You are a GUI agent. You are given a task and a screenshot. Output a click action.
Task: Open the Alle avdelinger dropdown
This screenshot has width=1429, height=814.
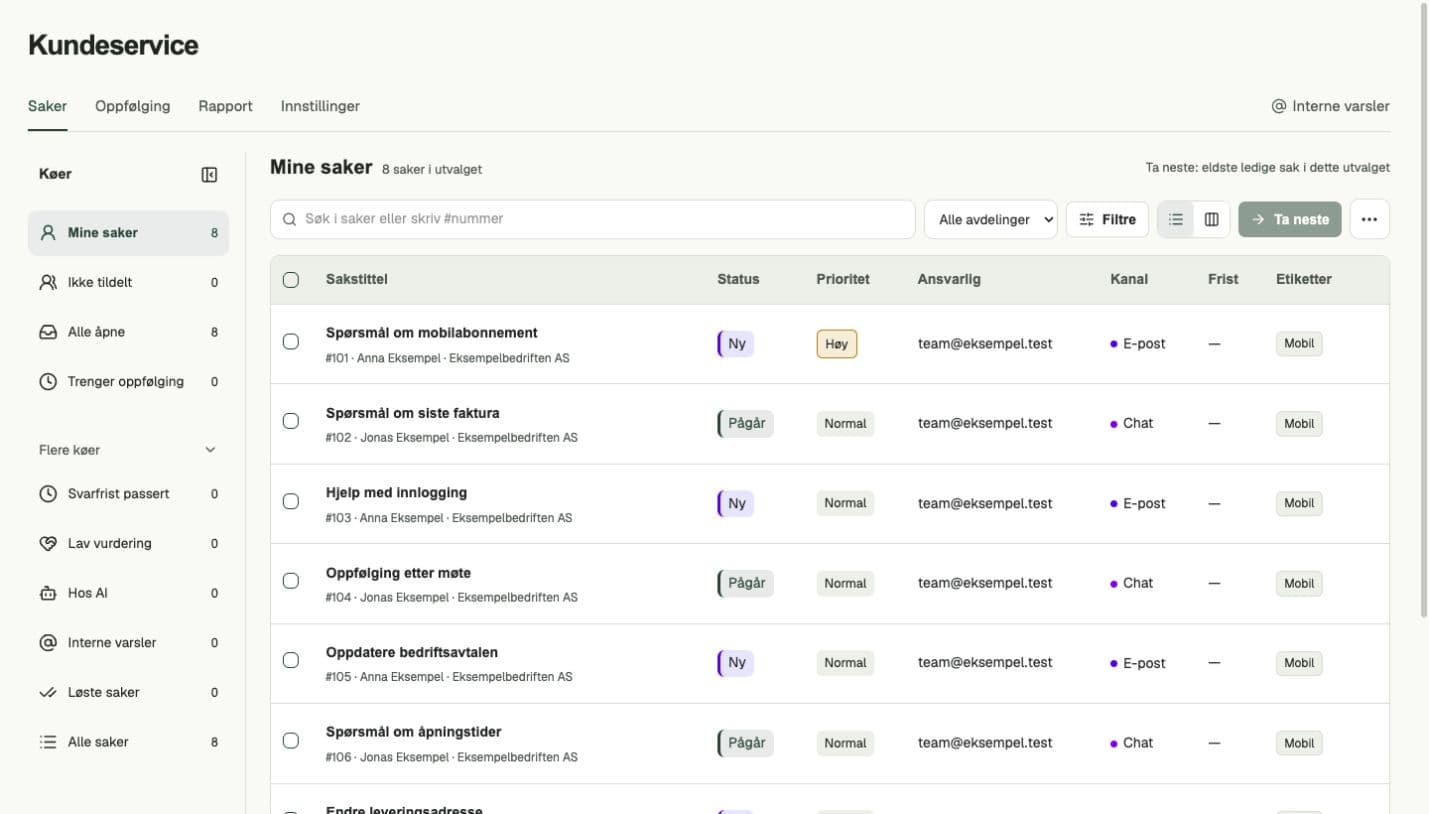click(991, 219)
